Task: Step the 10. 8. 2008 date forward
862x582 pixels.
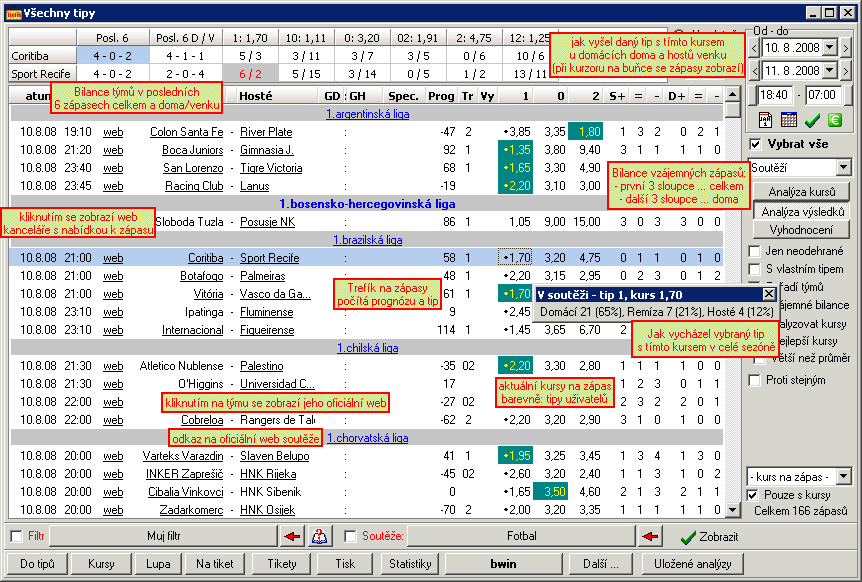Action: (846, 48)
